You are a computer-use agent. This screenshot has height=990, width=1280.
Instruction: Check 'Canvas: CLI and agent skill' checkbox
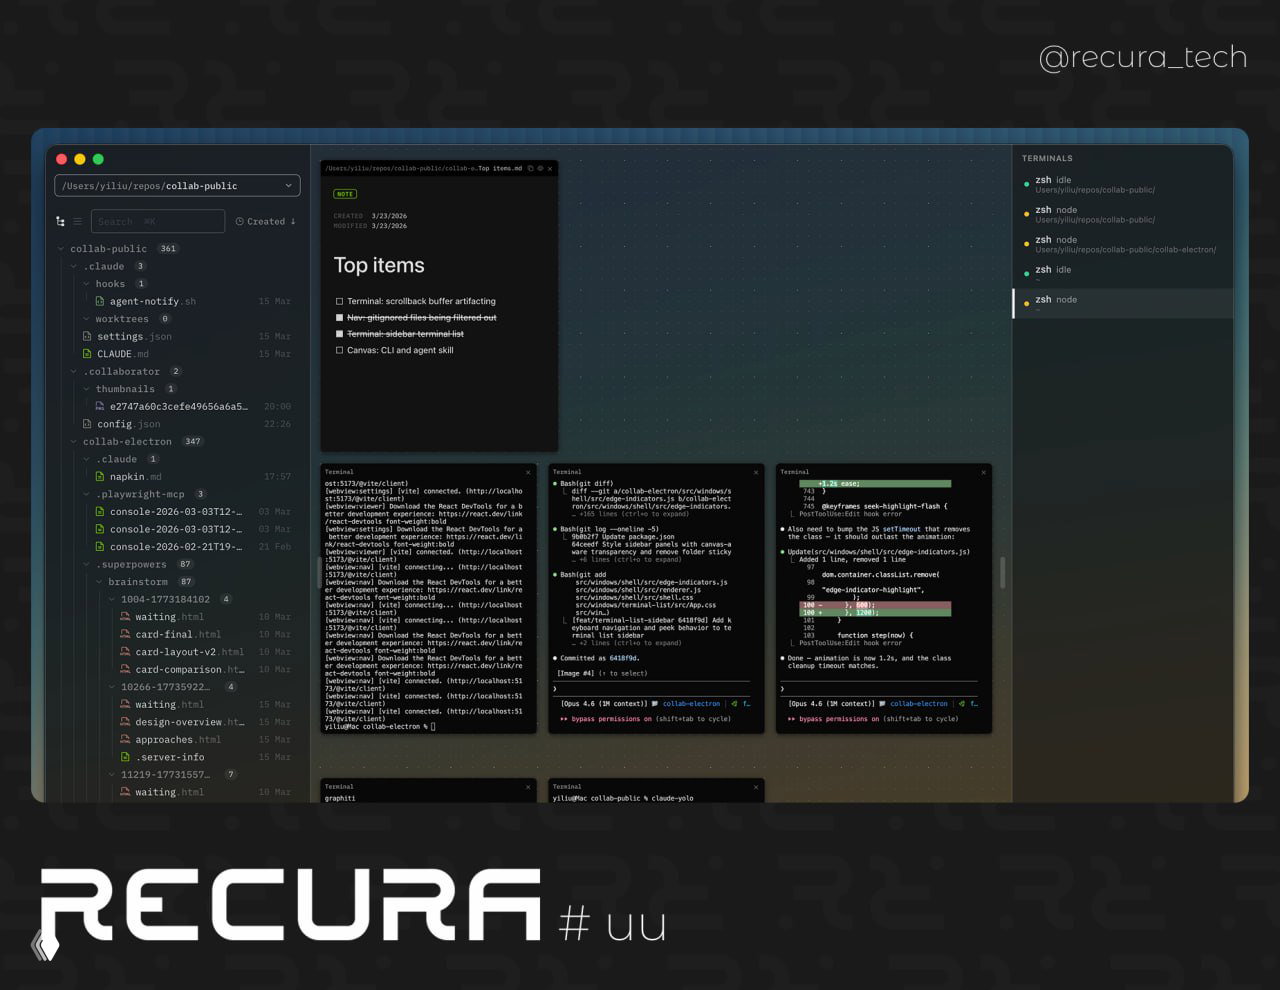[x=339, y=350]
